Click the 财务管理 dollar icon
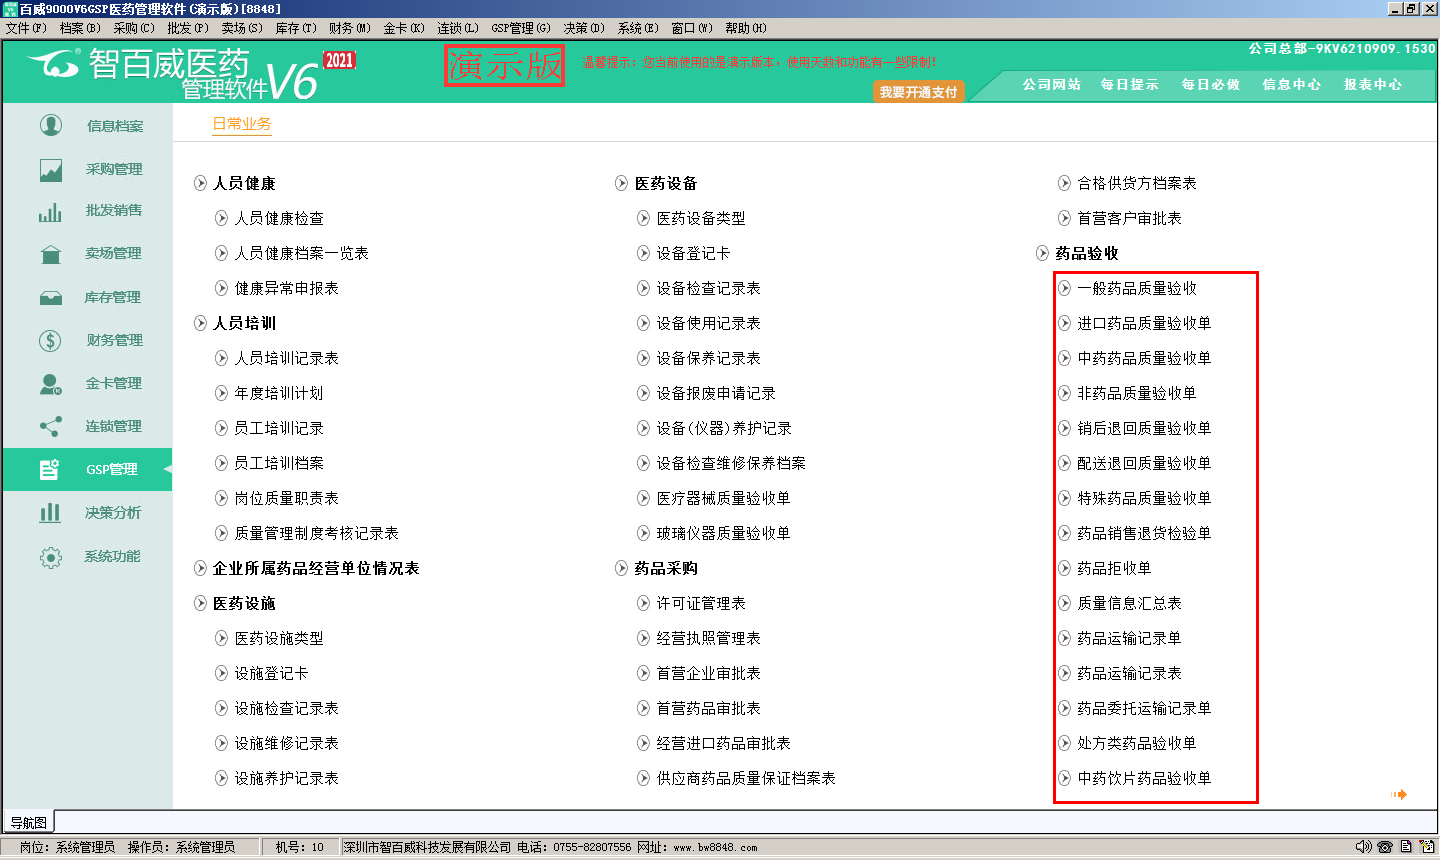 [50, 341]
